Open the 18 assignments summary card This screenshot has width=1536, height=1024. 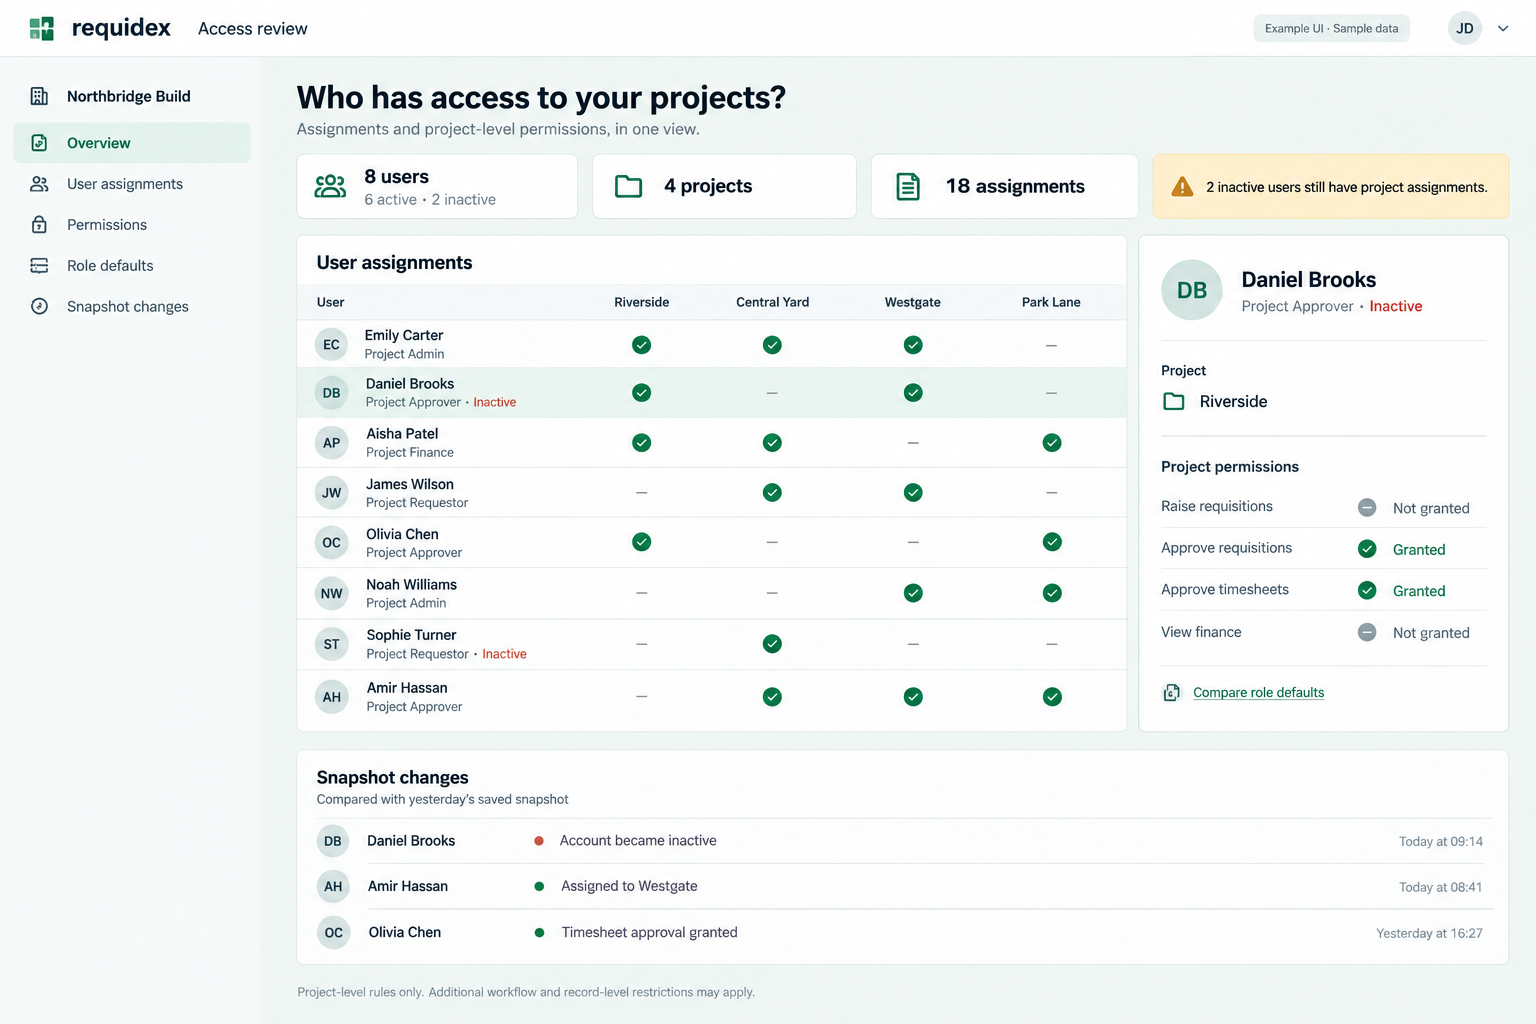(1005, 186)
